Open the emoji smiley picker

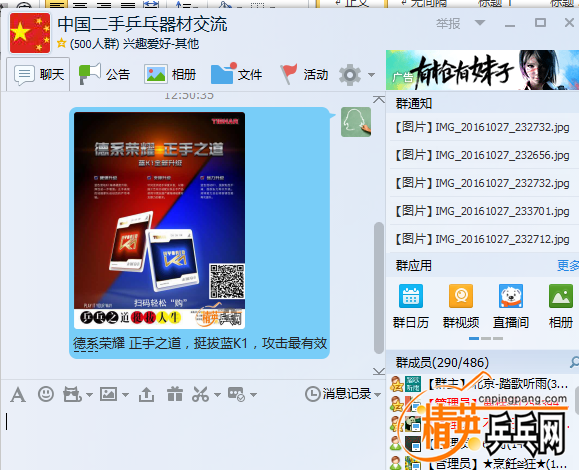coord(46,394)
